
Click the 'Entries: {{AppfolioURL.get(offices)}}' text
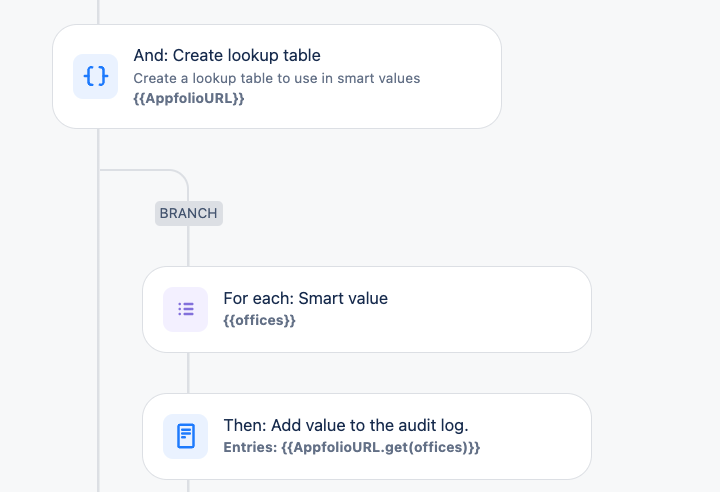[x=352, y=447]
